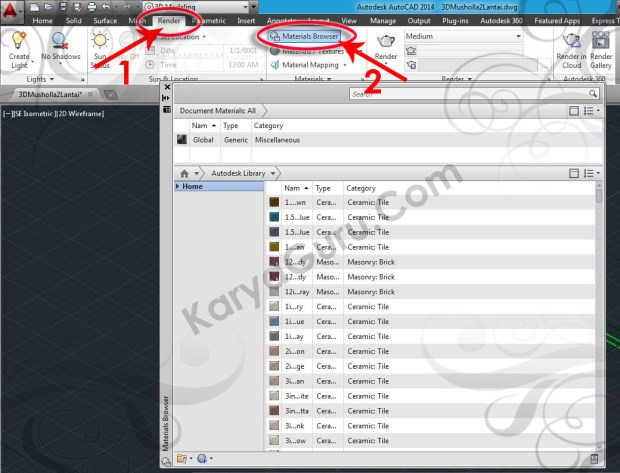Select the 1...an ceramic tile swatch
The height and width of the screenshot is (473, 620).
coord(274,247)
